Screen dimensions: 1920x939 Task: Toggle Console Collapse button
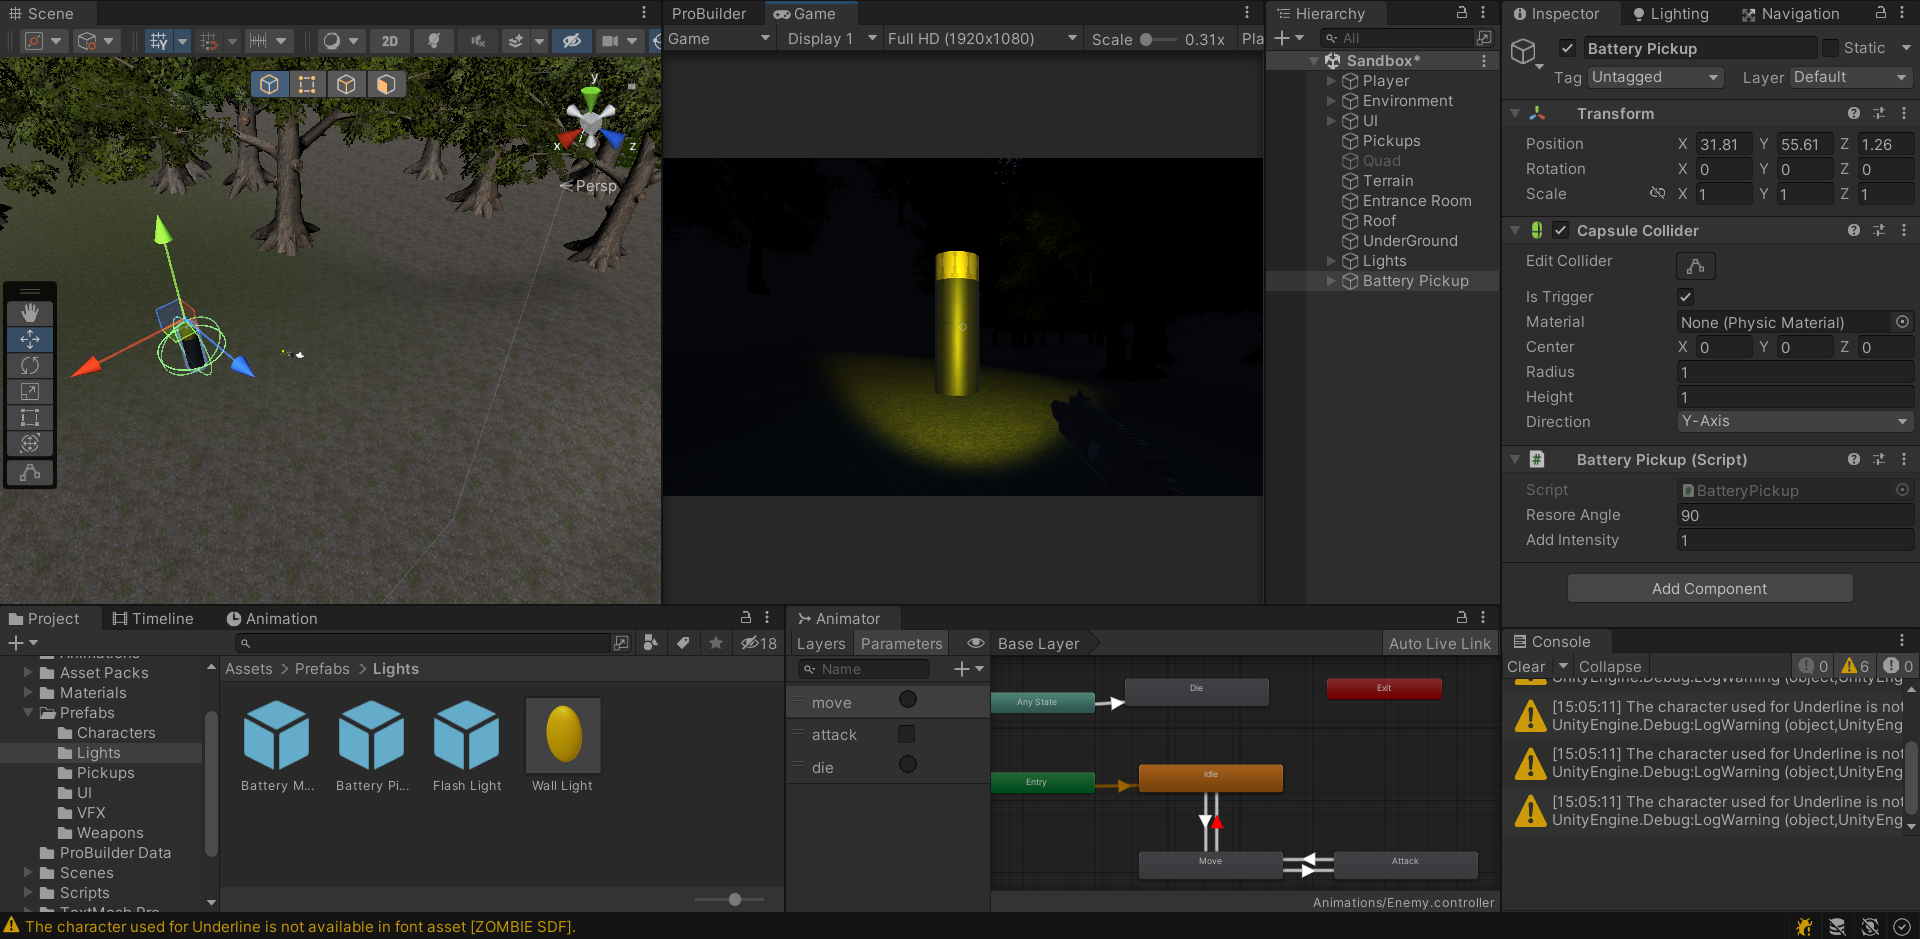tap(1610, 667)
